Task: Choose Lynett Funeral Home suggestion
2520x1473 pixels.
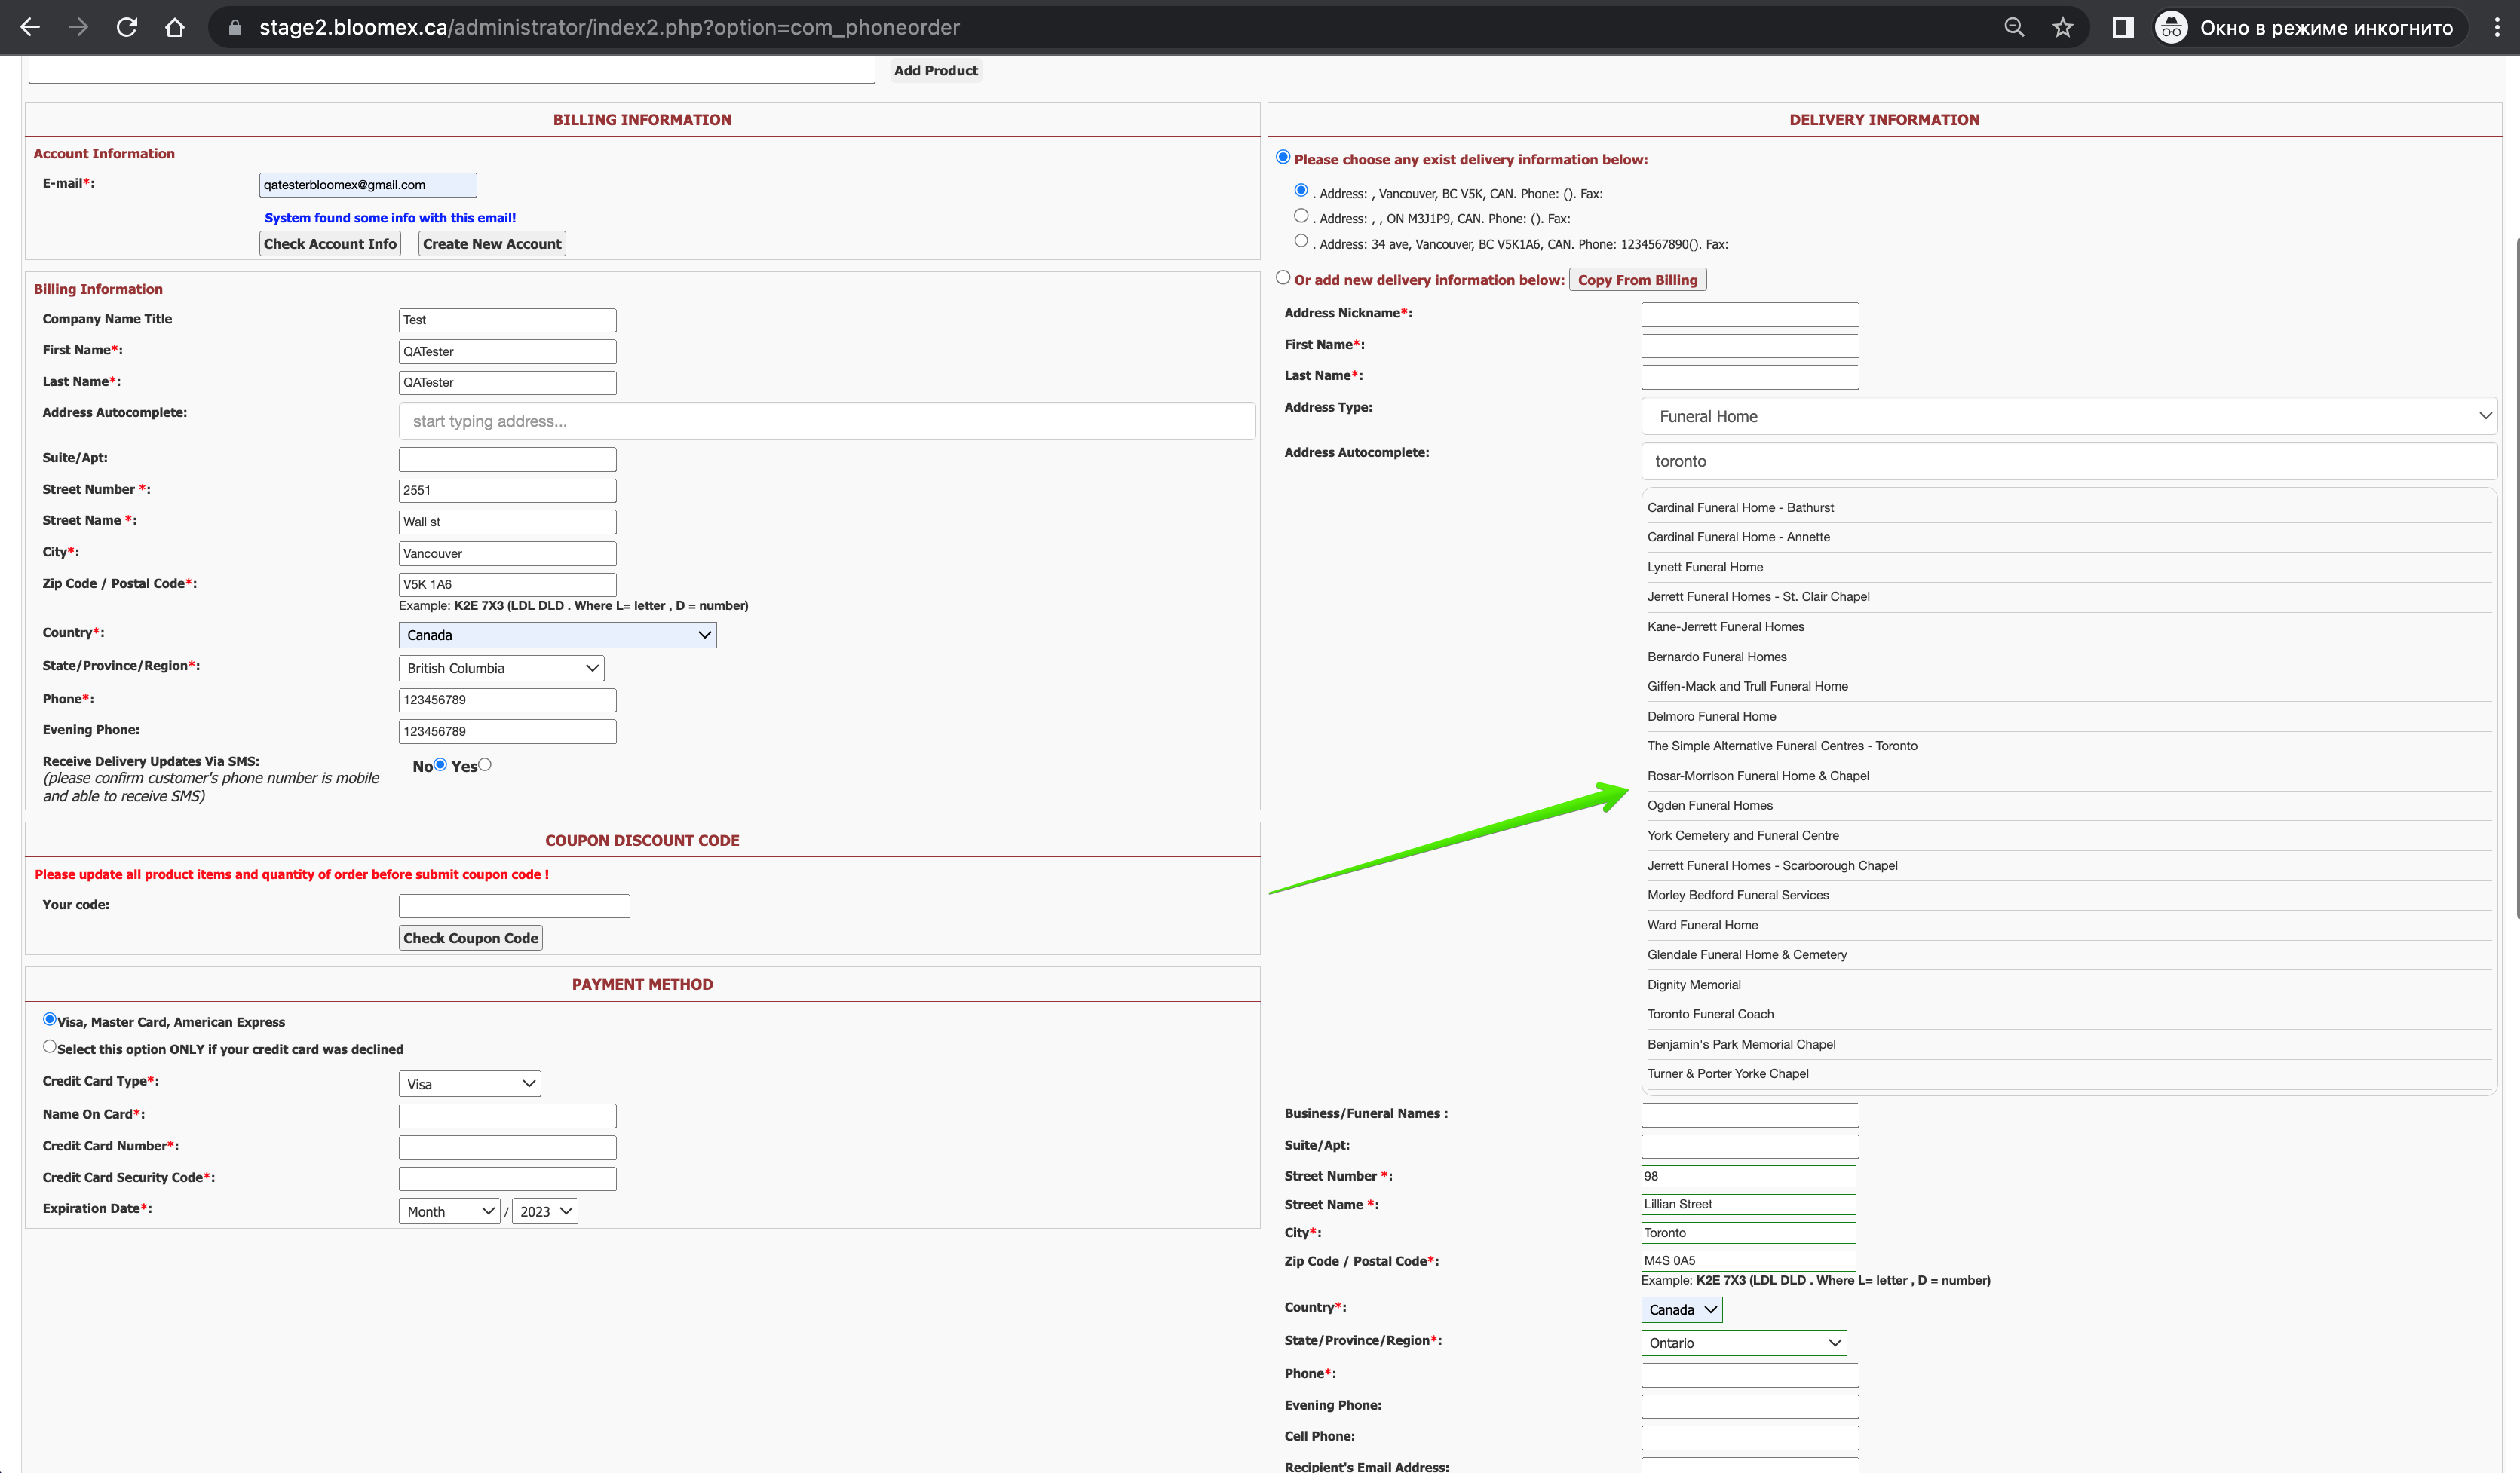Action: 2069,567
